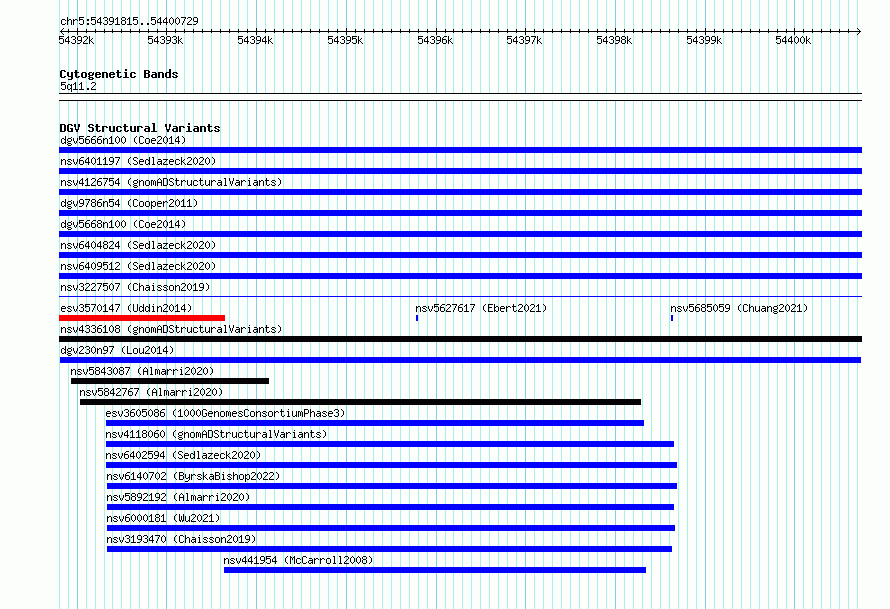Select the dgv5668n100 (Coe2014) variant bar
The height and width of the screenshot is (609, 890).
click(460, 234)
